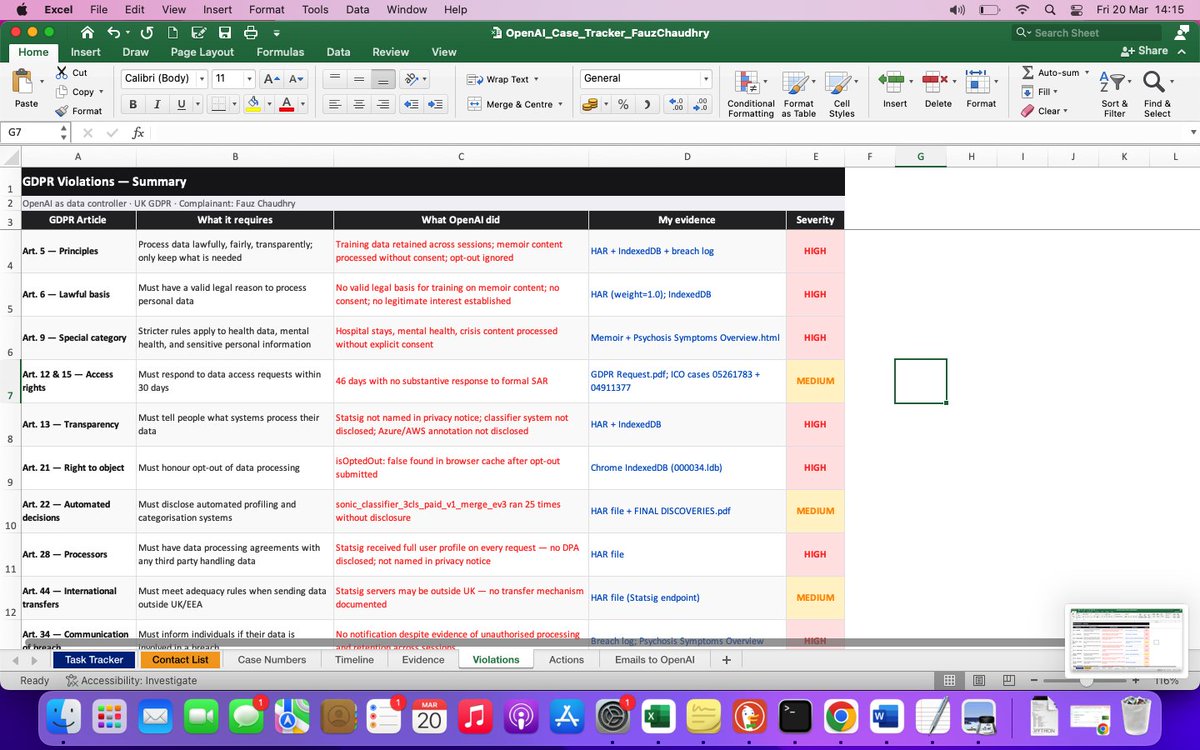Click the percent style icon

point(623,104)
